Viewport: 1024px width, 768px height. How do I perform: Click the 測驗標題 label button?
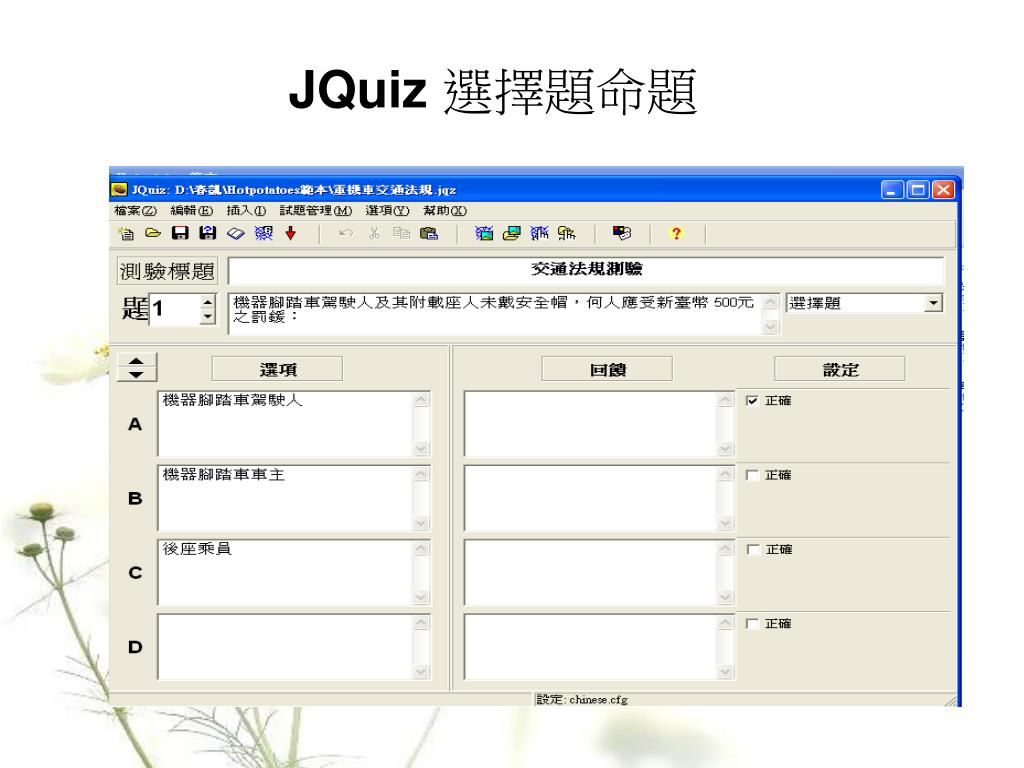coord(167,270)
